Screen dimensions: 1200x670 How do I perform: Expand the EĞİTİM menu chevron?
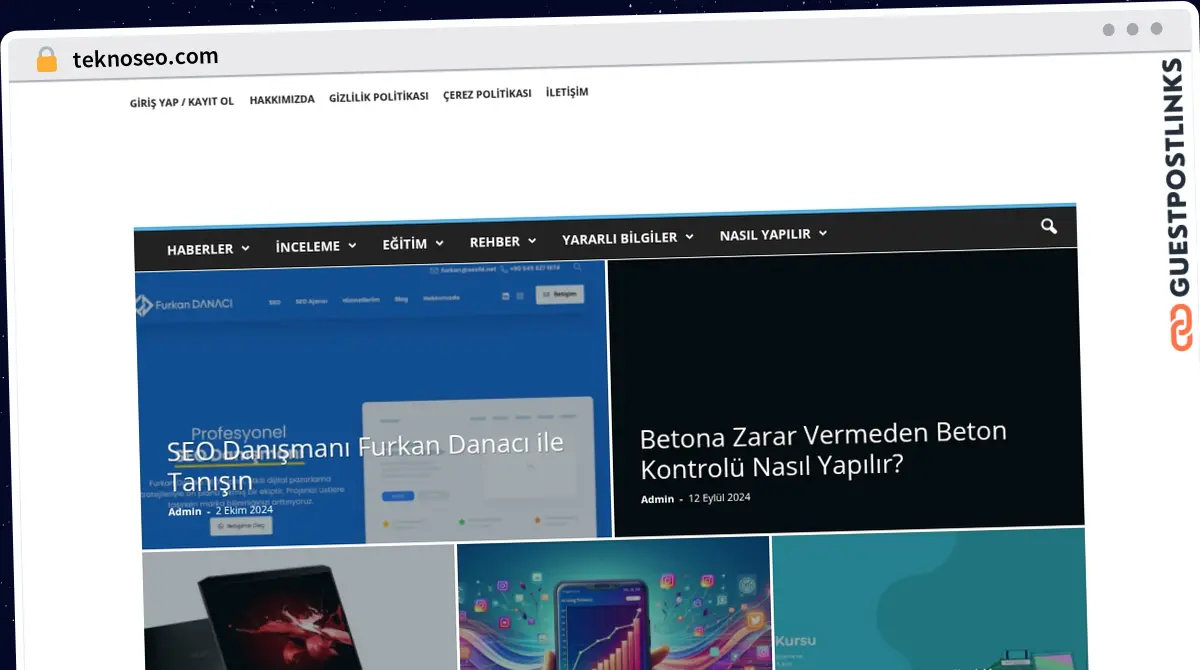click(x=439, y=243)
